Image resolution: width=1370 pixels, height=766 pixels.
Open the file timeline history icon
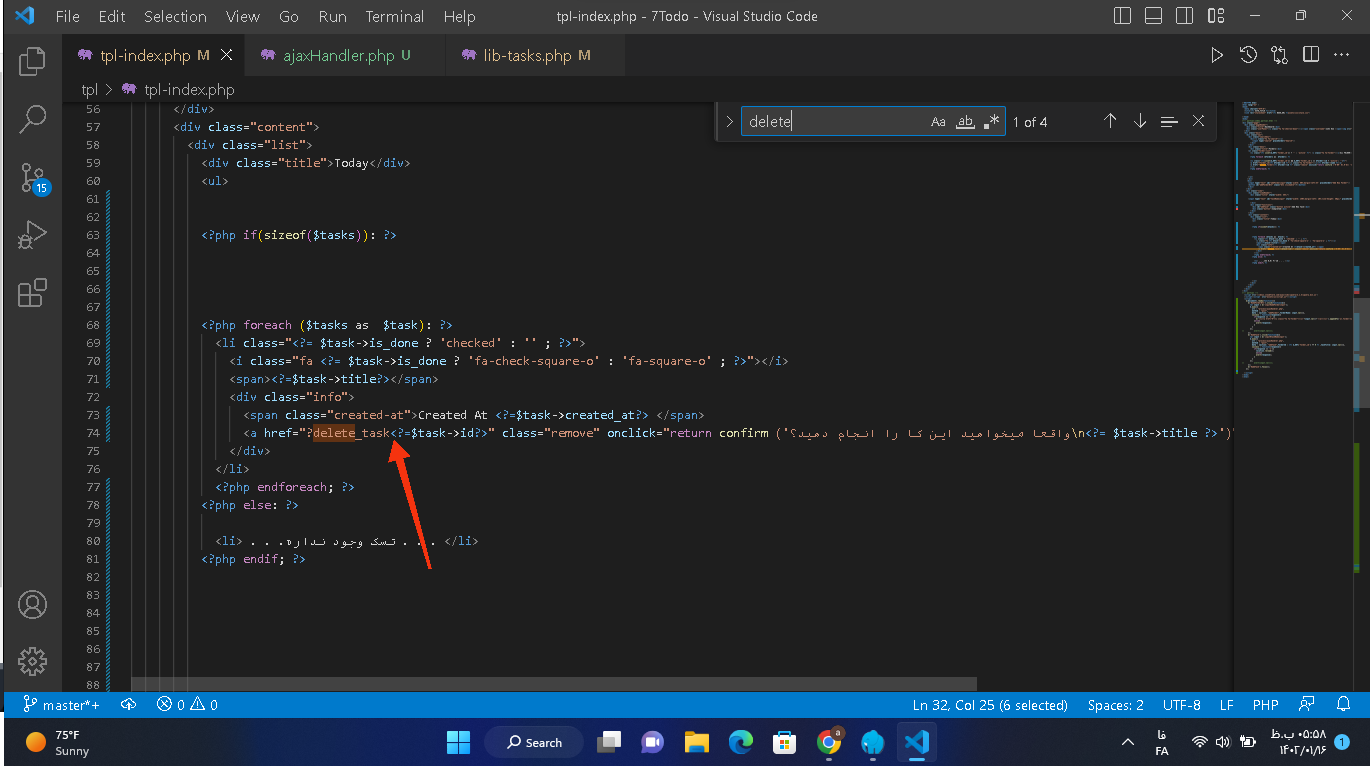(x=1248, y=55)
